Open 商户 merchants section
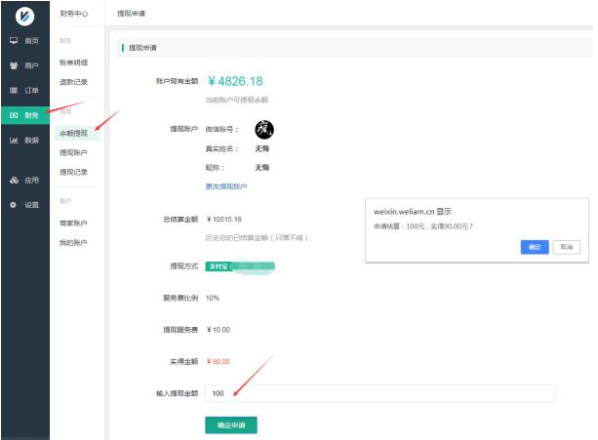 25,66
